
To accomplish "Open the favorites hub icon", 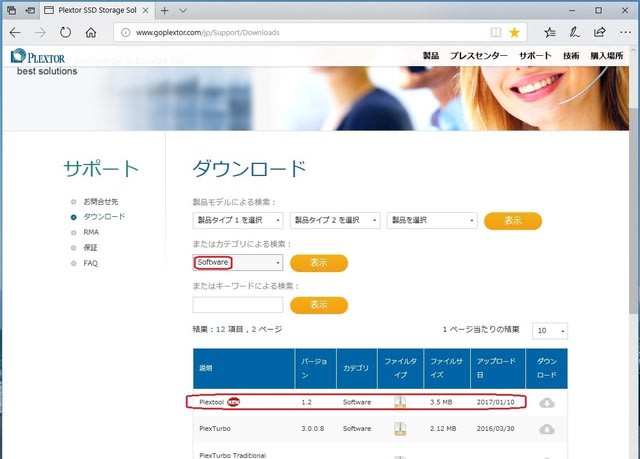I will coord(550,33).
